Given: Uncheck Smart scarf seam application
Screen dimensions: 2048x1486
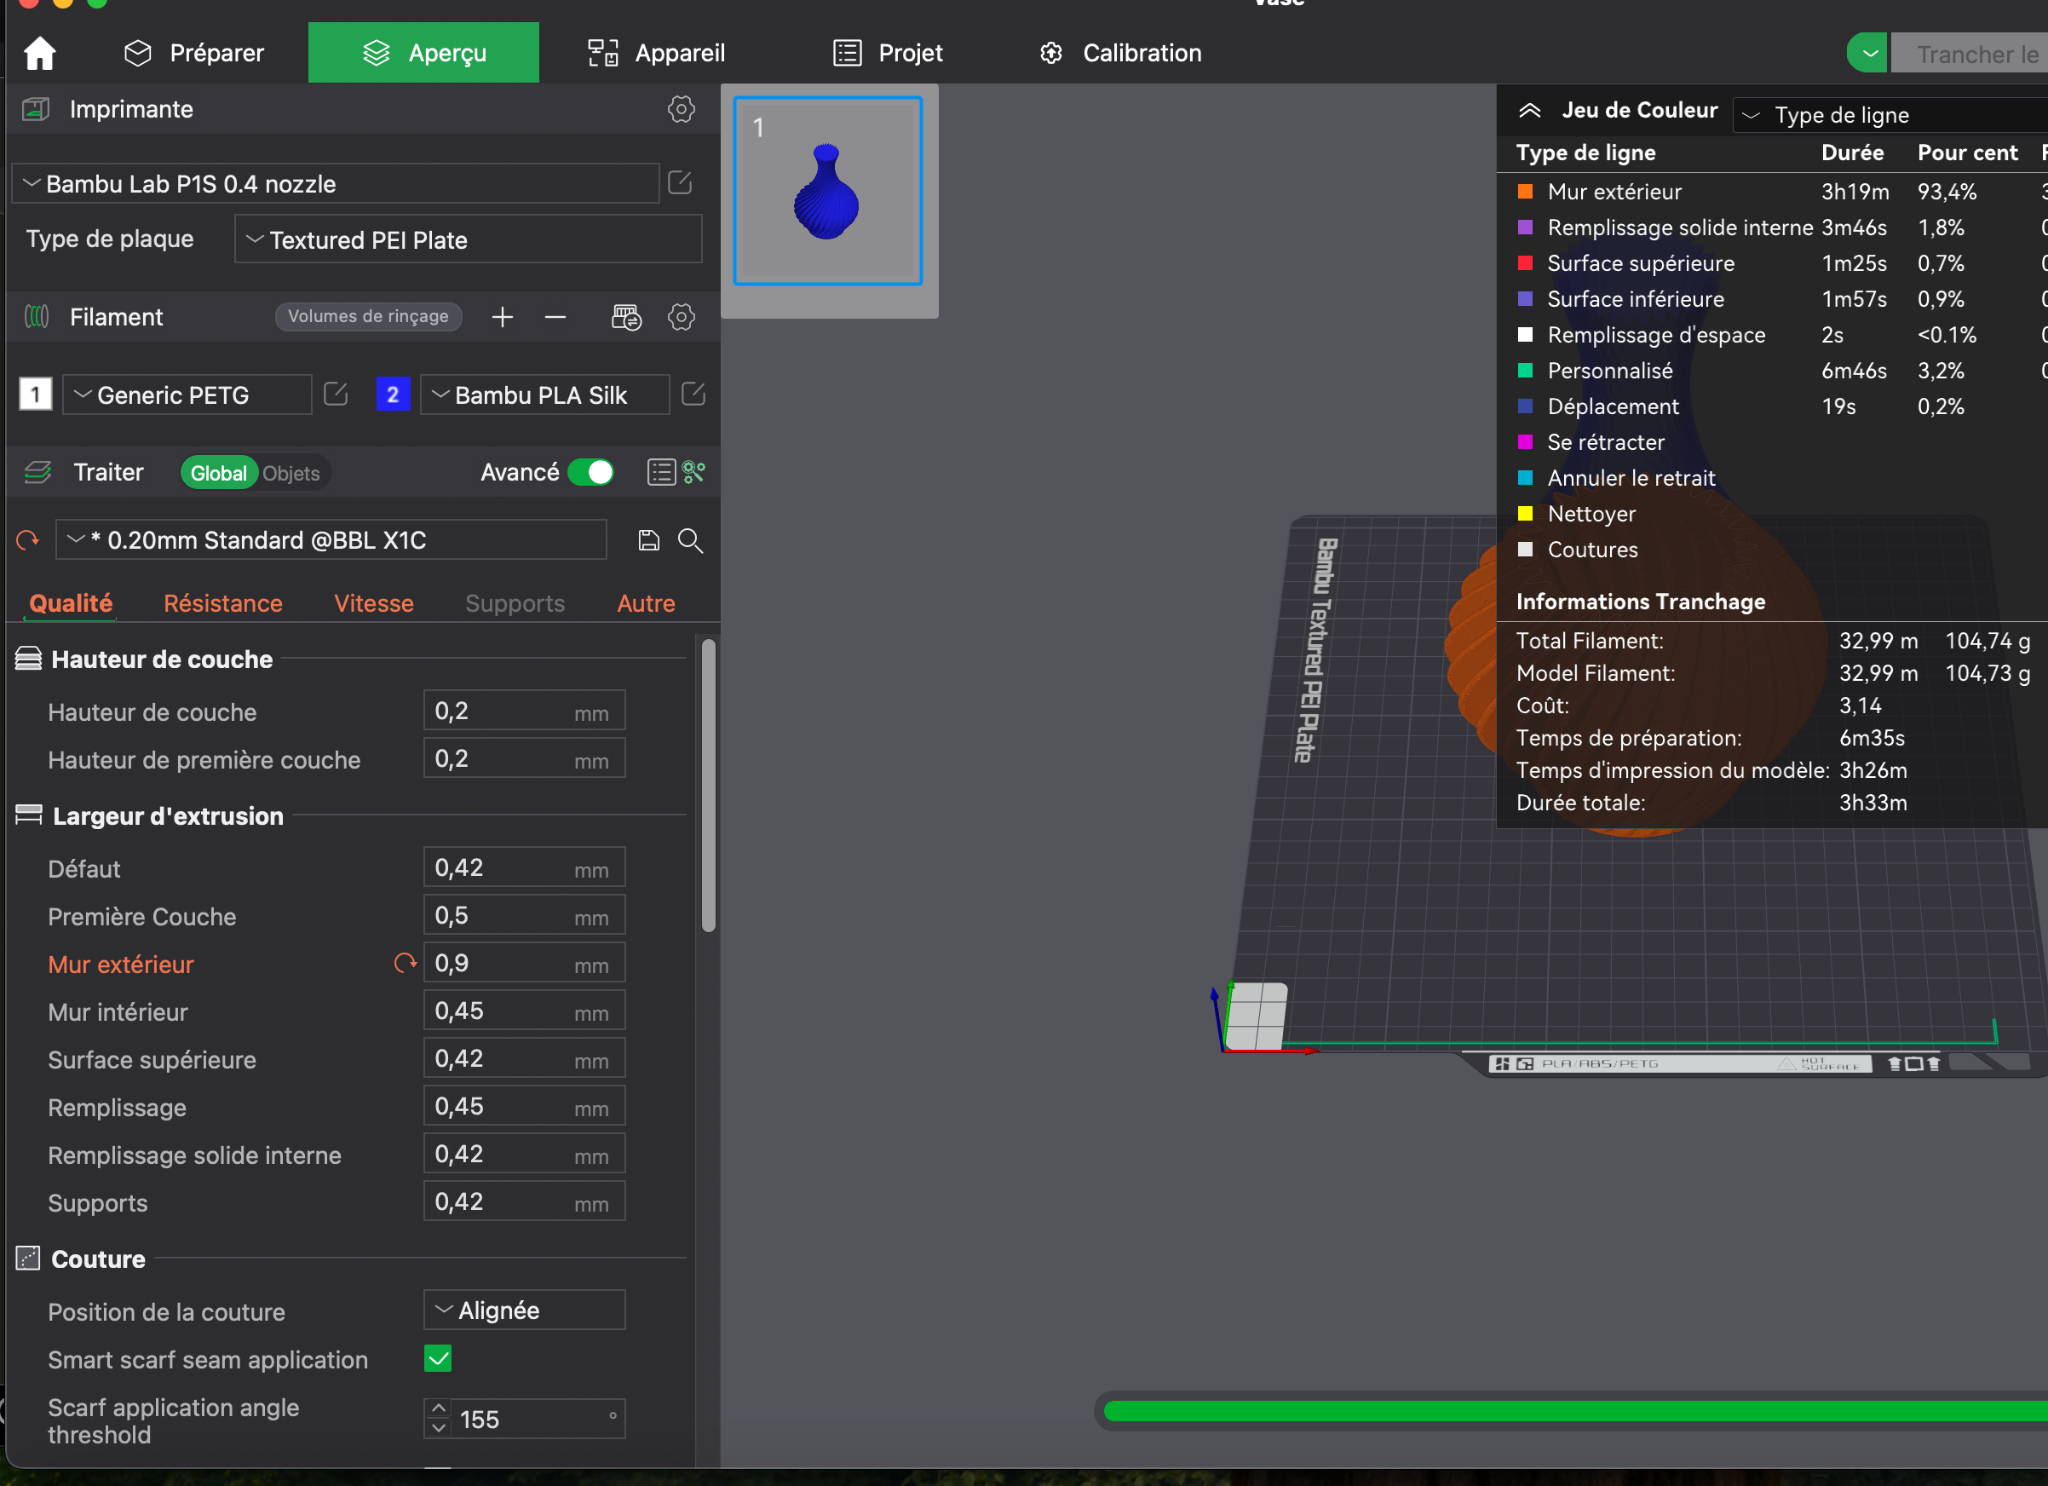Looking at the screenshot, I should click(x=438, y=1358).
